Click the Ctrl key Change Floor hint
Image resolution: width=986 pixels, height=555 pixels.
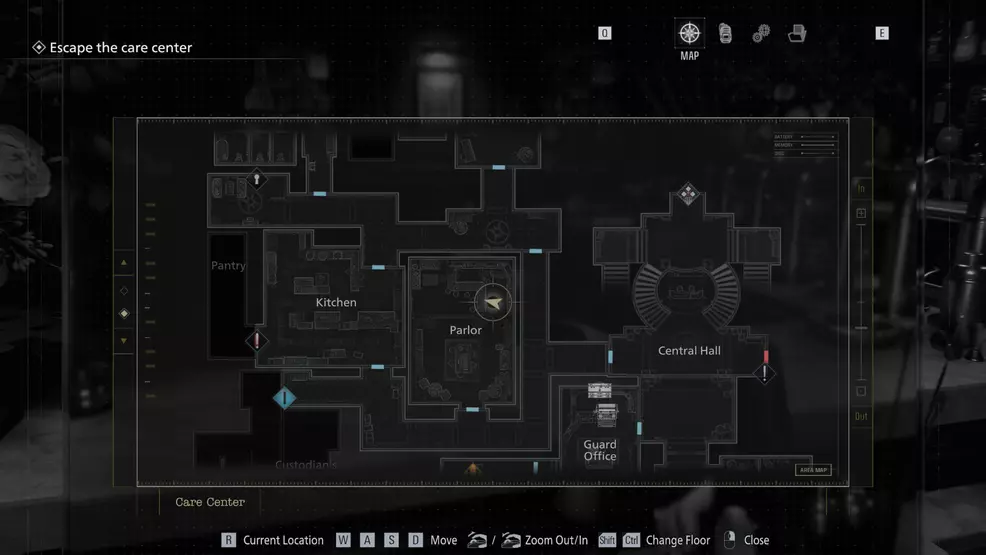(x=631, y=540)
